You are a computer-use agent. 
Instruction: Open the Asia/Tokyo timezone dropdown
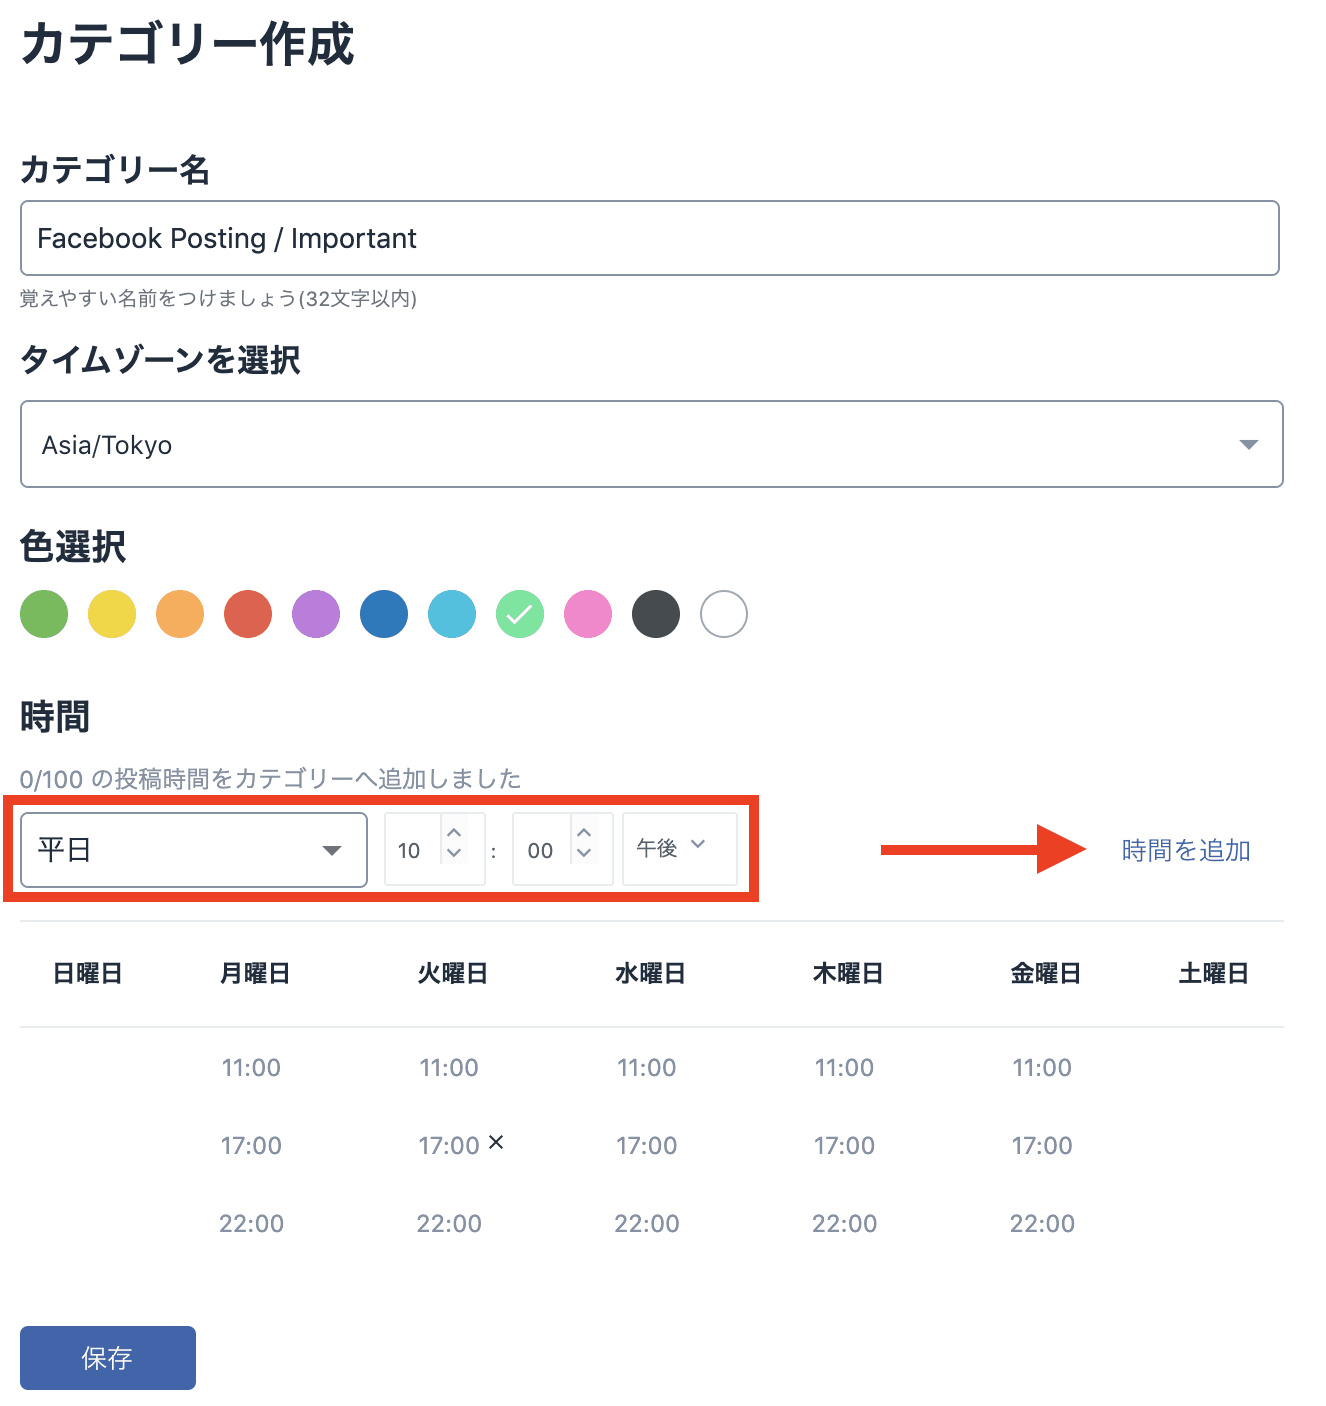[x=651, y=444]
